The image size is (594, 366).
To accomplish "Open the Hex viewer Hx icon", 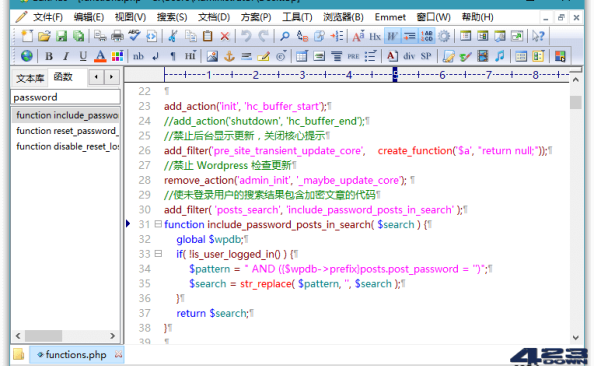I will click(x=375, y=36).
